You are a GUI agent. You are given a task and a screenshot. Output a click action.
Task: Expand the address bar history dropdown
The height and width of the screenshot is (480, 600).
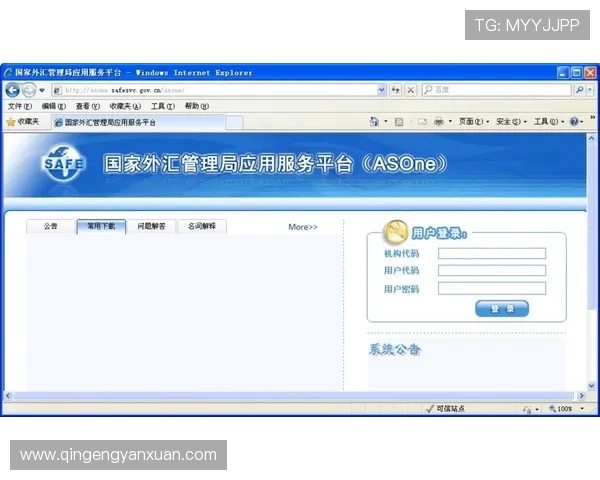381,90
